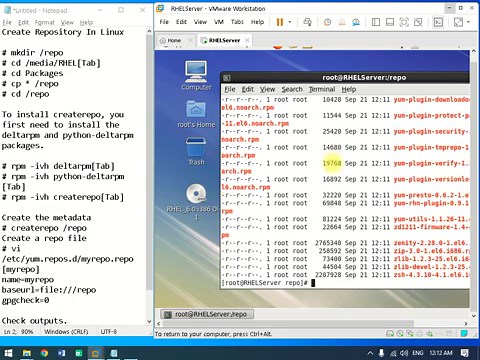Click the VMware vertical scrollbar down arrow

[473, 315]
